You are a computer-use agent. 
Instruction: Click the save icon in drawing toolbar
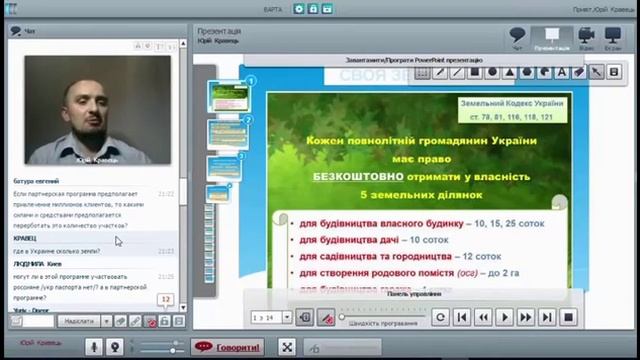coord(614,73)
